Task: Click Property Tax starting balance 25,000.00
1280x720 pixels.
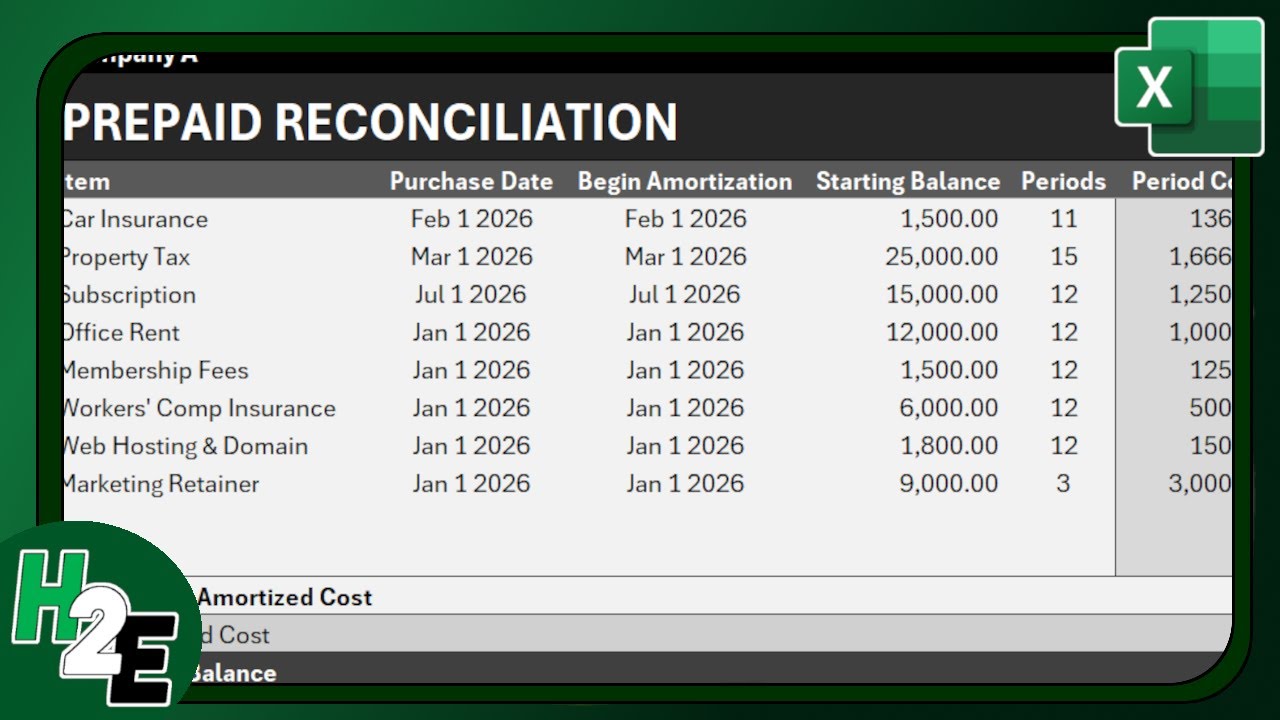Action: (x=942, y=257)
